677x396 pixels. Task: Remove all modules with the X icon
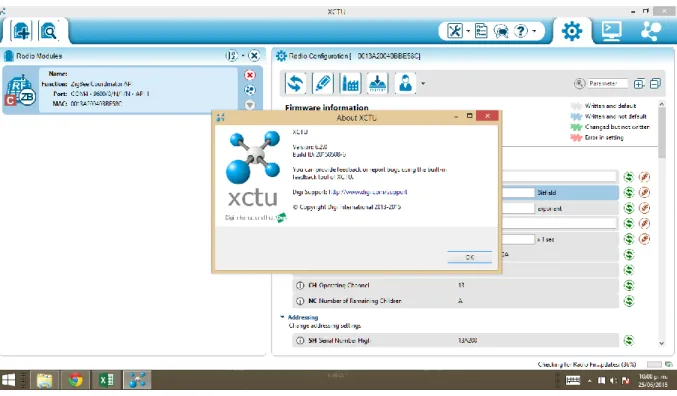click(x=254, y=56)
